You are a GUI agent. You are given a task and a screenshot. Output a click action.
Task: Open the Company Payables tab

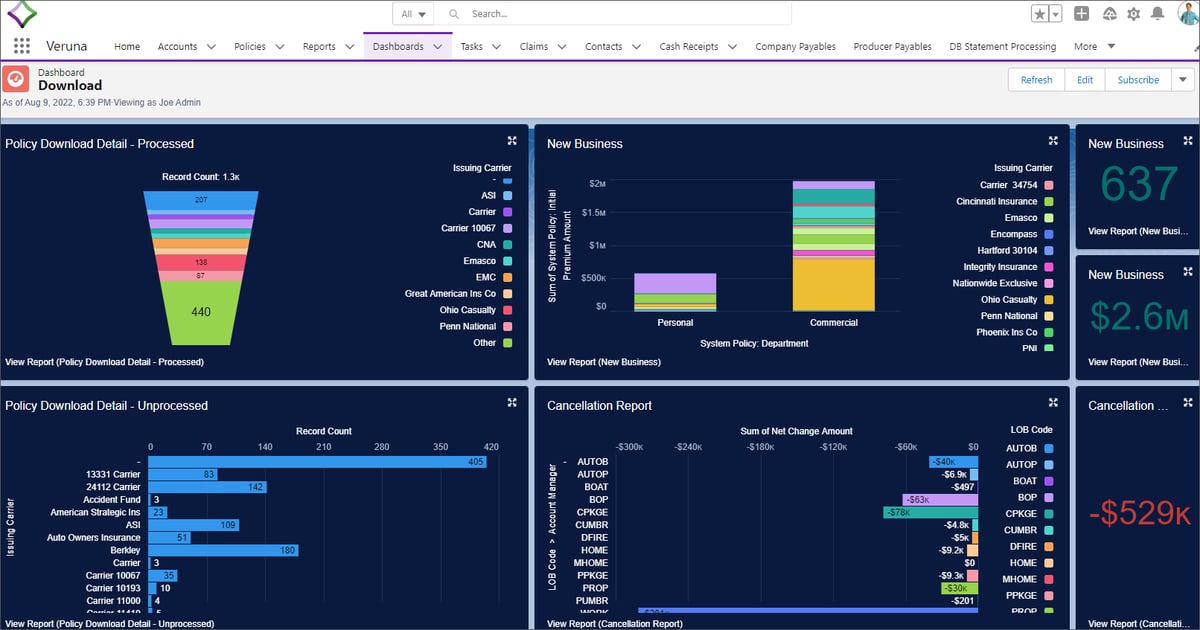(x=795, y=46)
